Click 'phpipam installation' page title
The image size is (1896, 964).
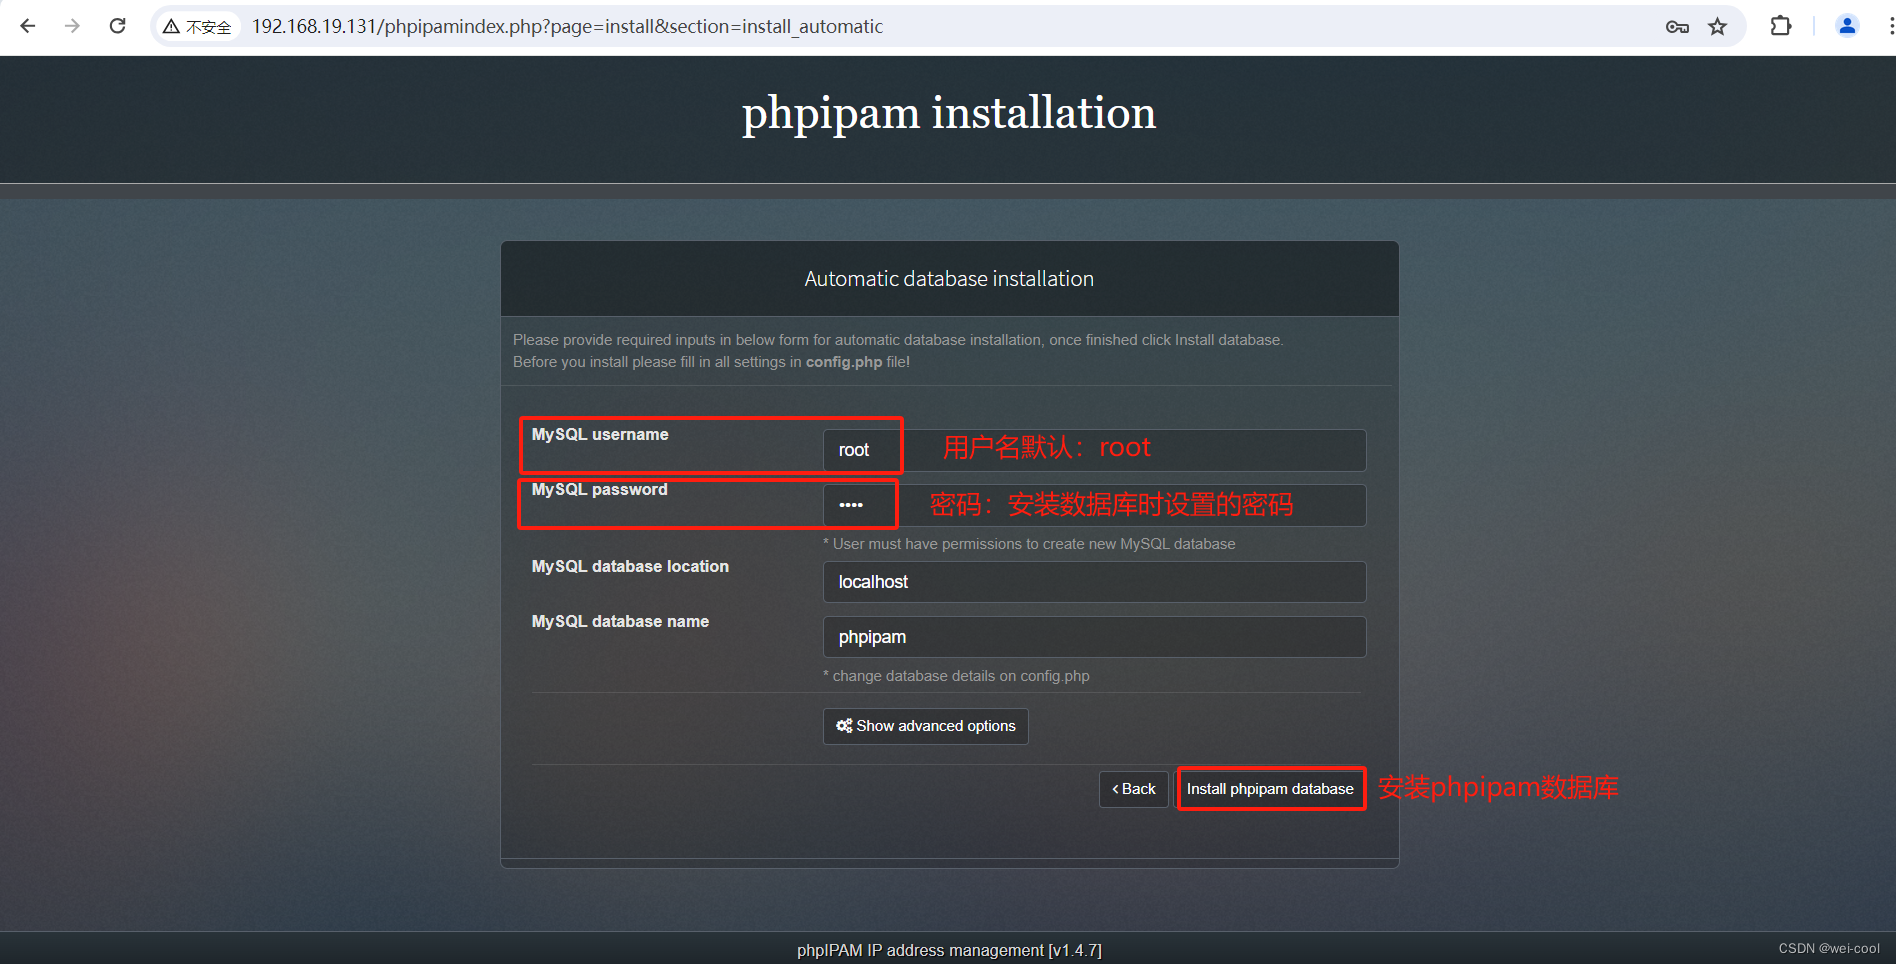click(949, 112)
